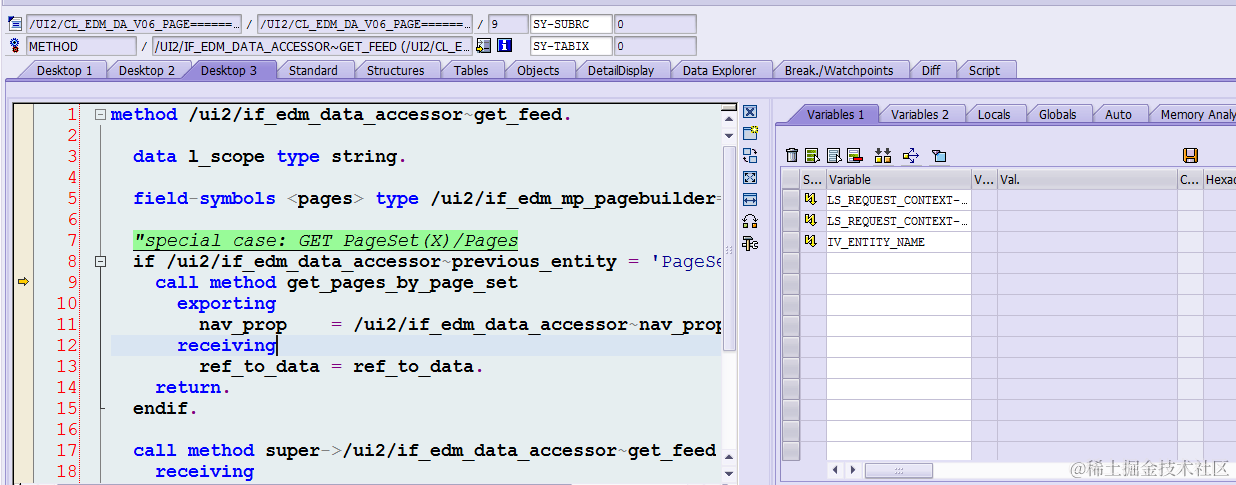
Task: Click the IV_ENTITY_NAME variable cell
Action: 898,242
